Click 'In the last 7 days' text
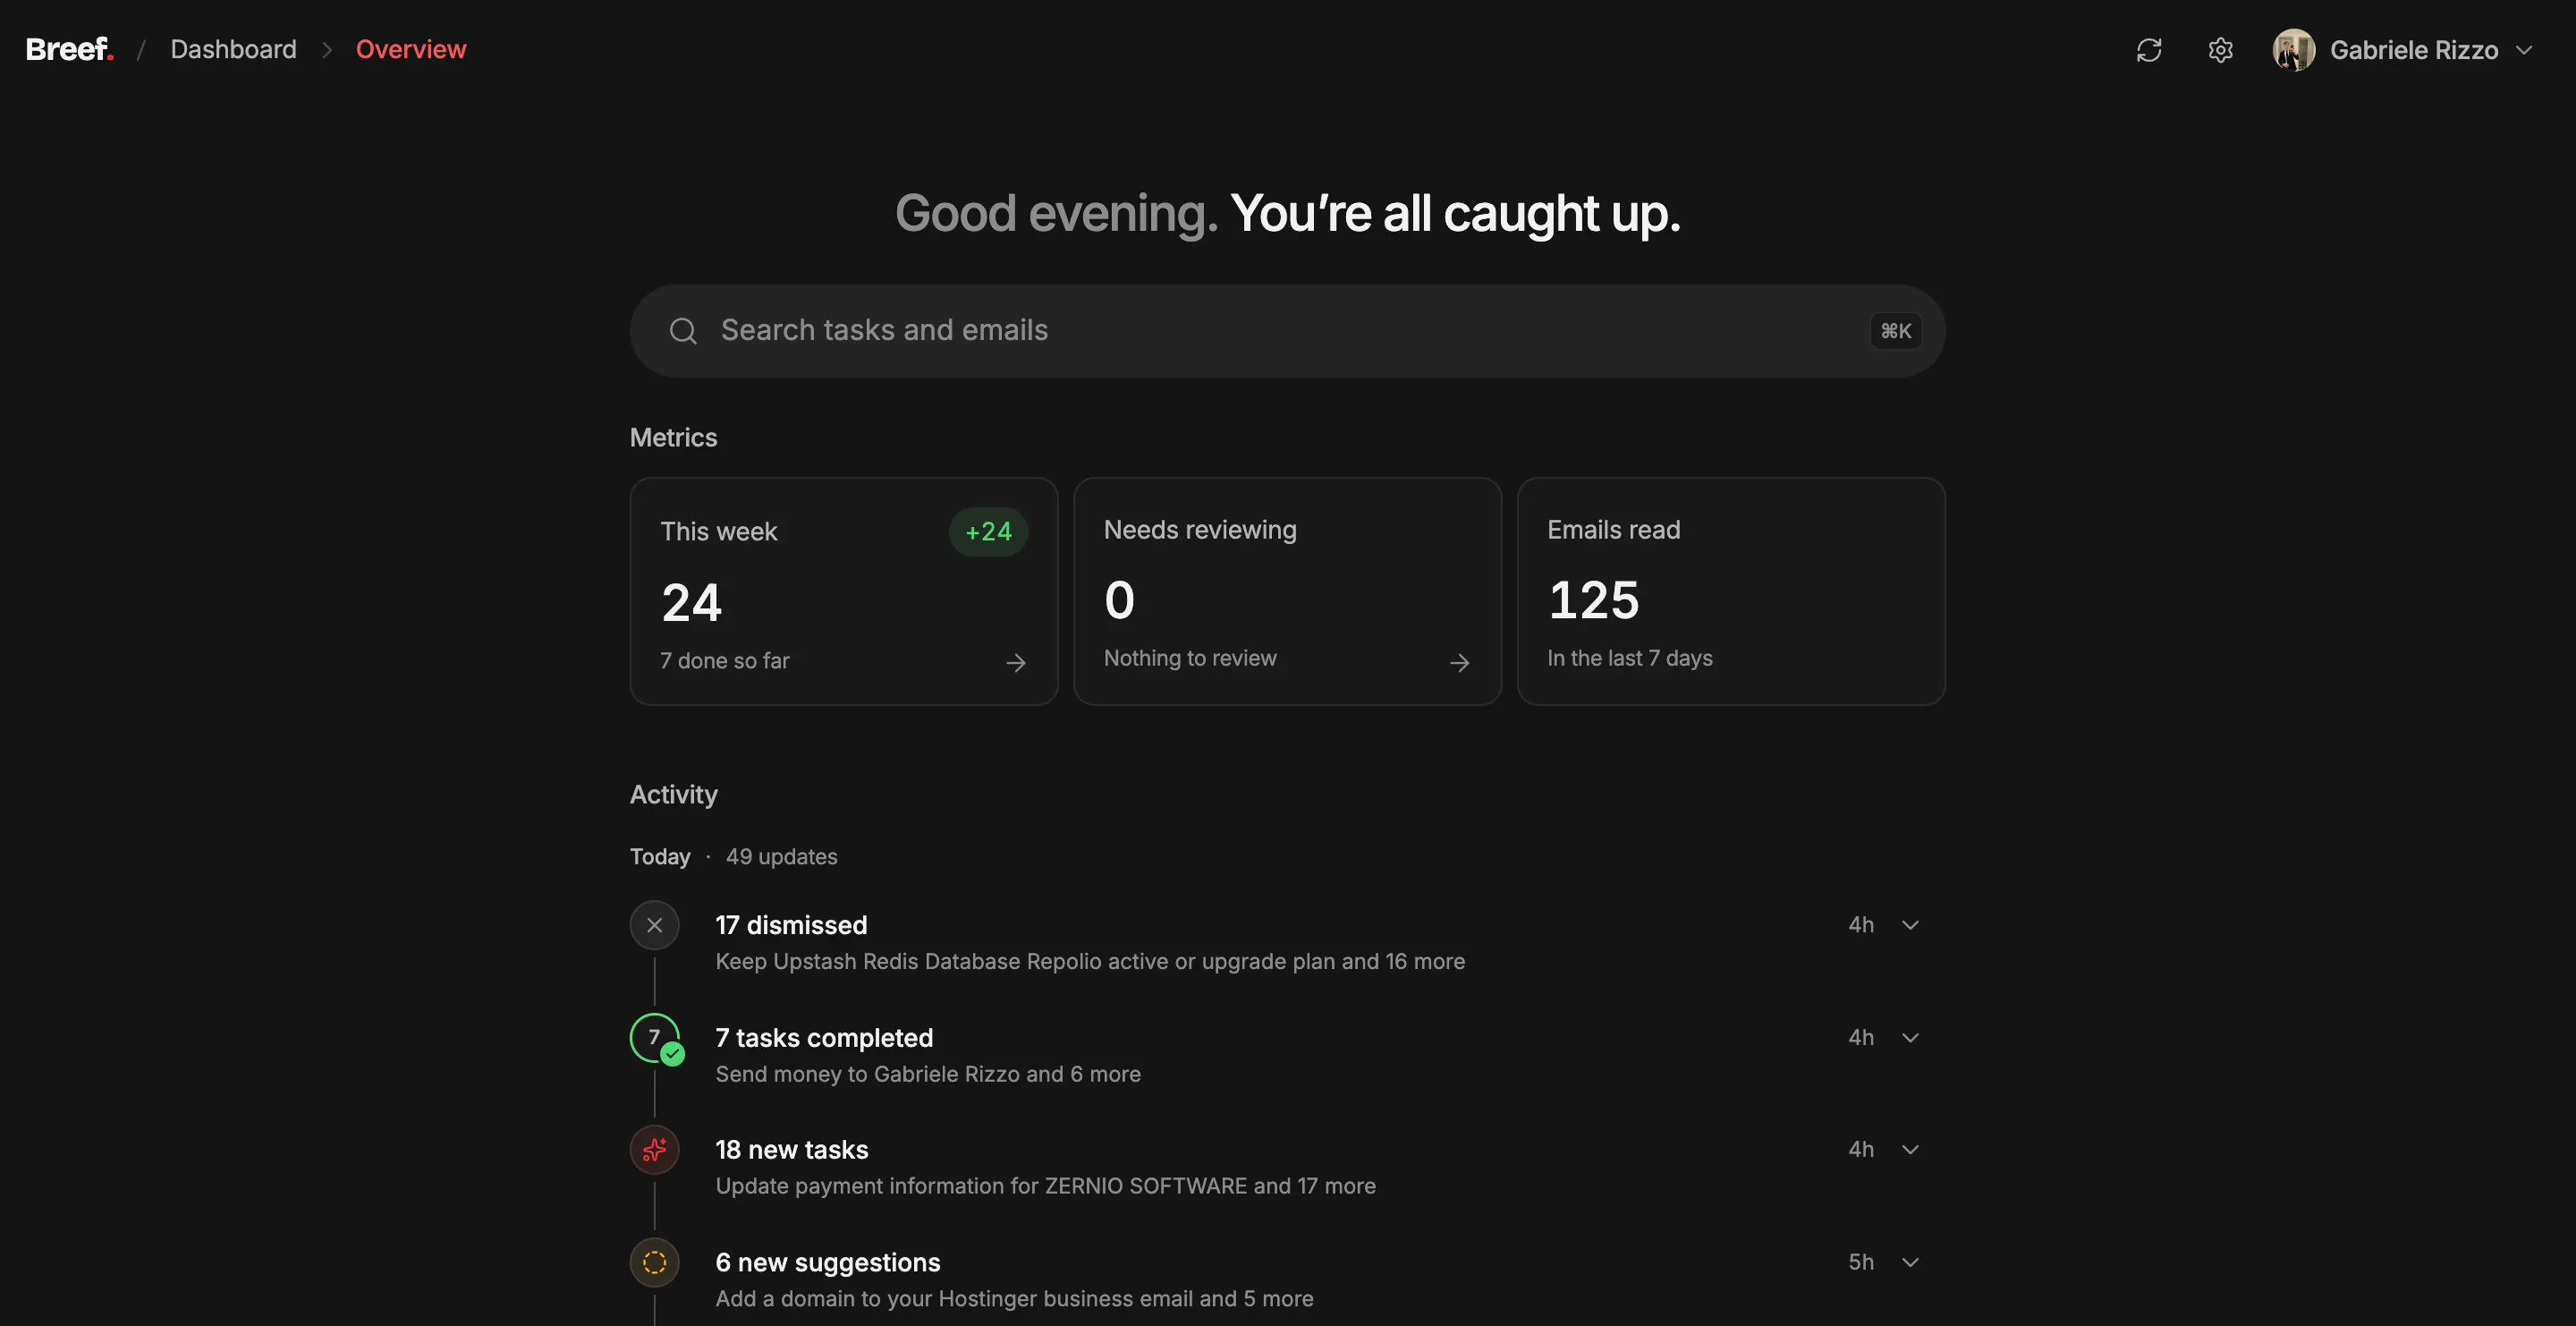The height and width of the screenshot is (1326, 2576). [1630, 658]
